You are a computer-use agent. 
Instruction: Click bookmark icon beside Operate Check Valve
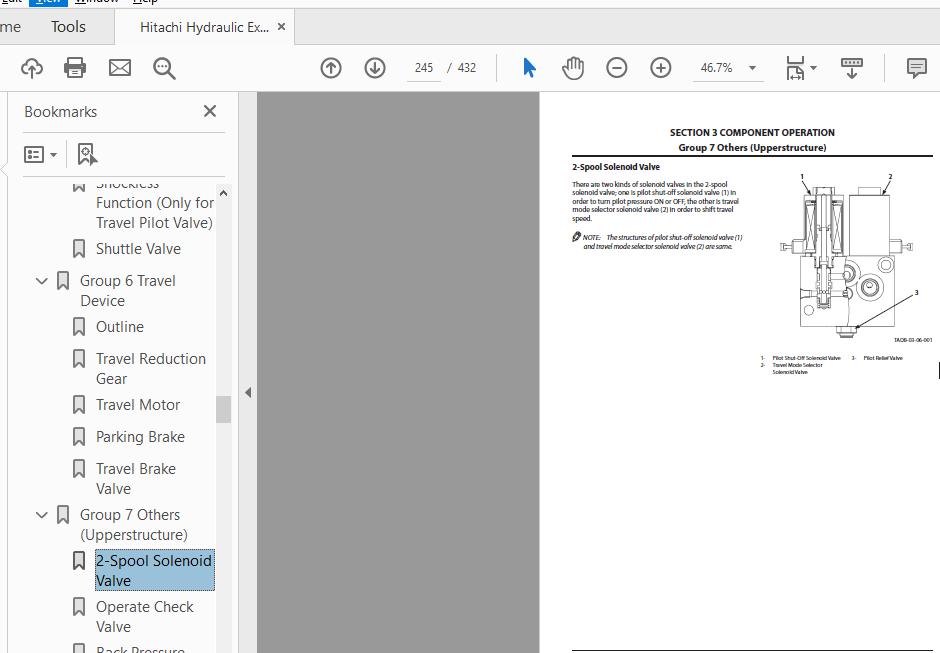tap(79, 607)
